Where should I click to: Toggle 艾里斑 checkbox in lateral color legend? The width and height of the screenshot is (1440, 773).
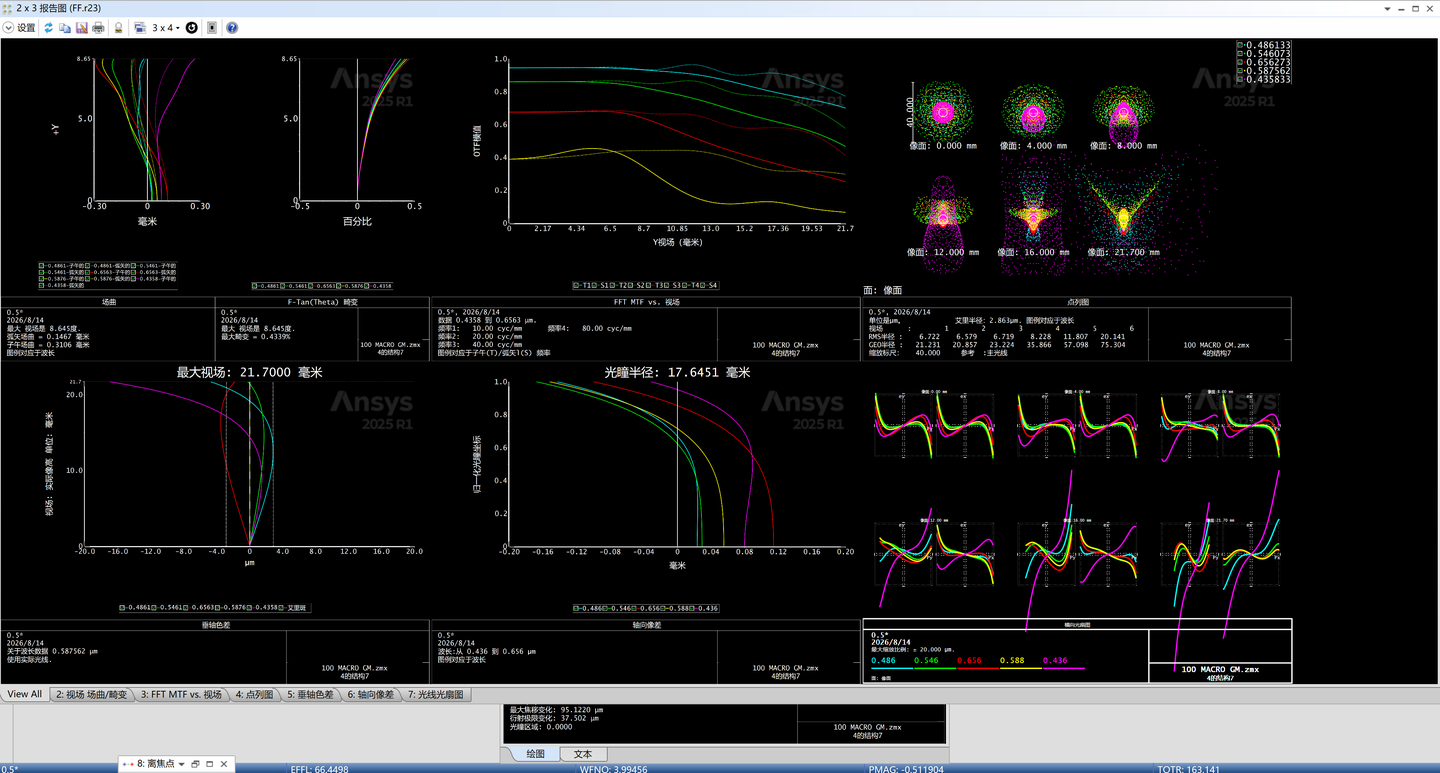pos(282,608)
